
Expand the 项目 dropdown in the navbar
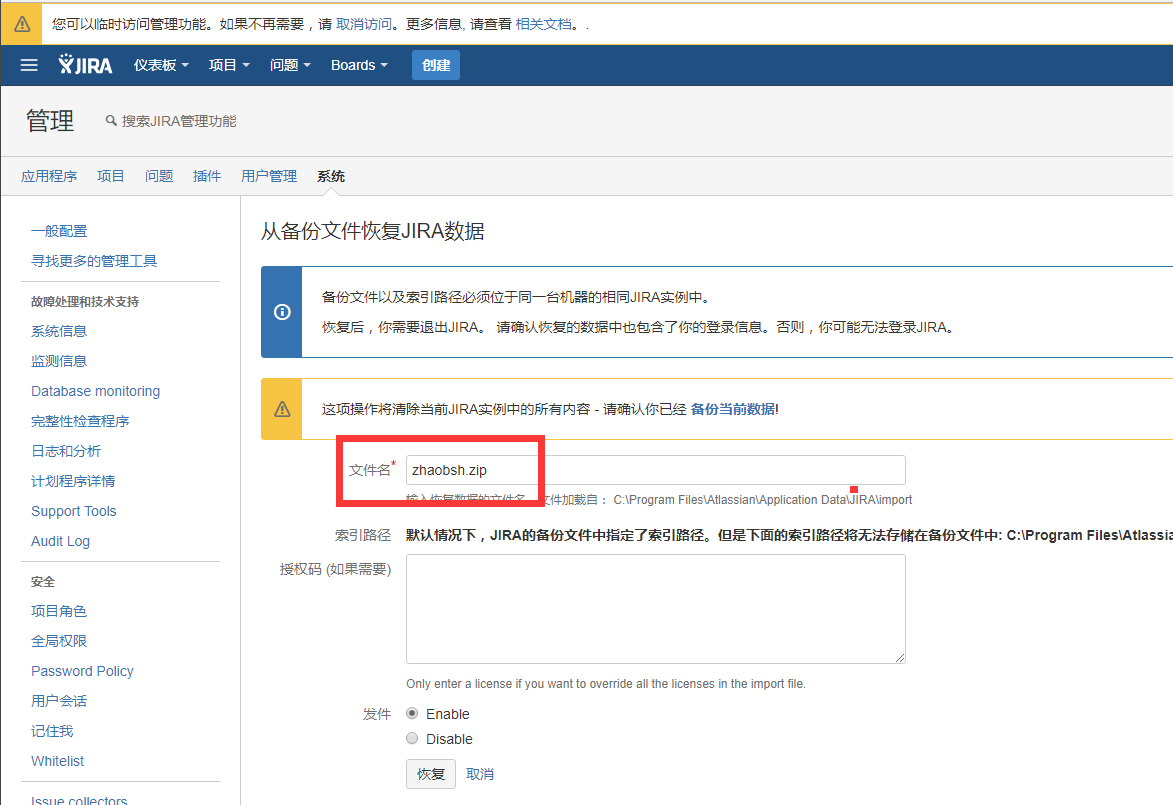[x=229, y=65]
